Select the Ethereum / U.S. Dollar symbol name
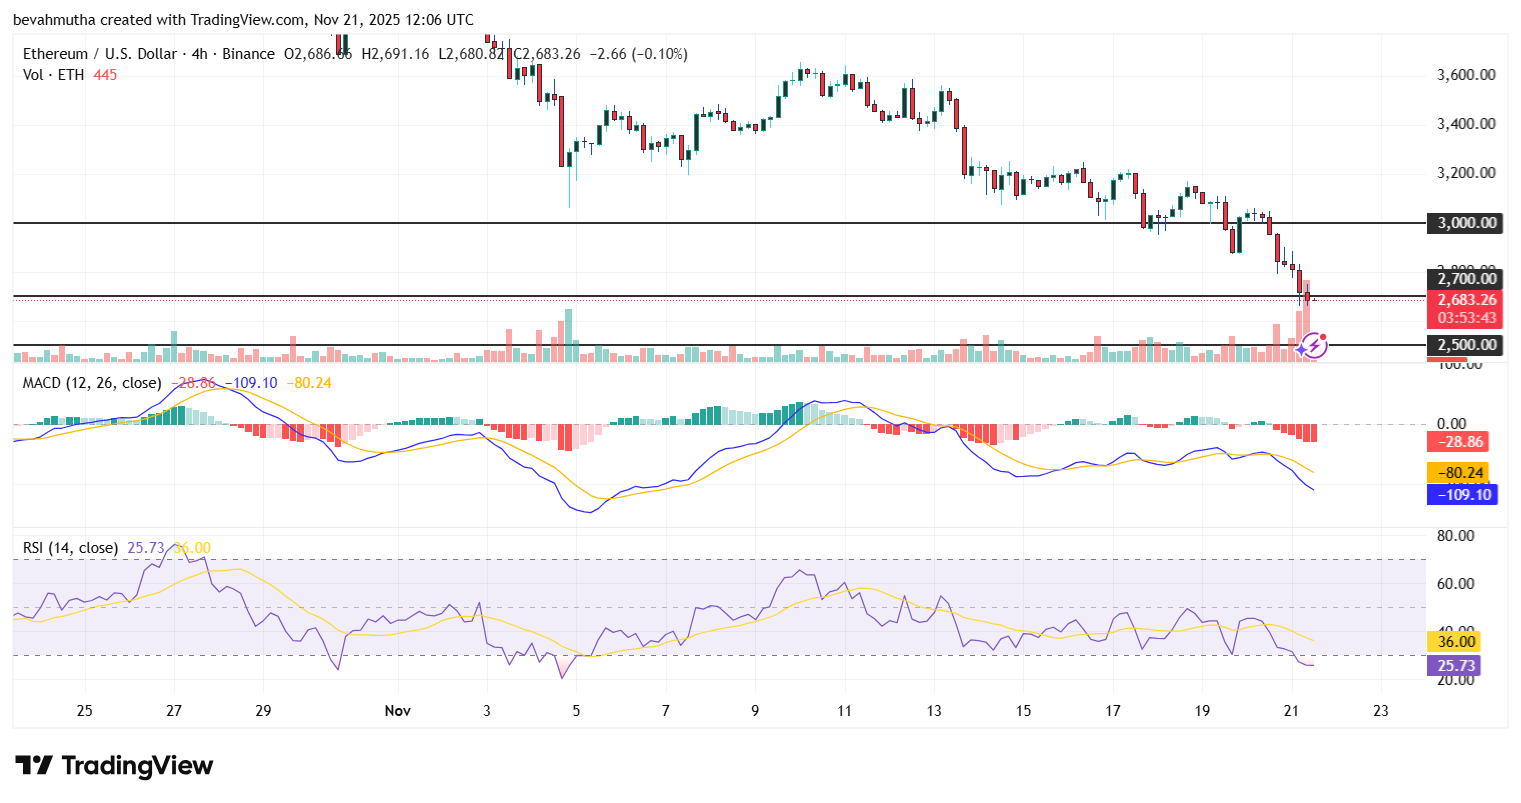The image size is (1521, 803). pos(100,54)
